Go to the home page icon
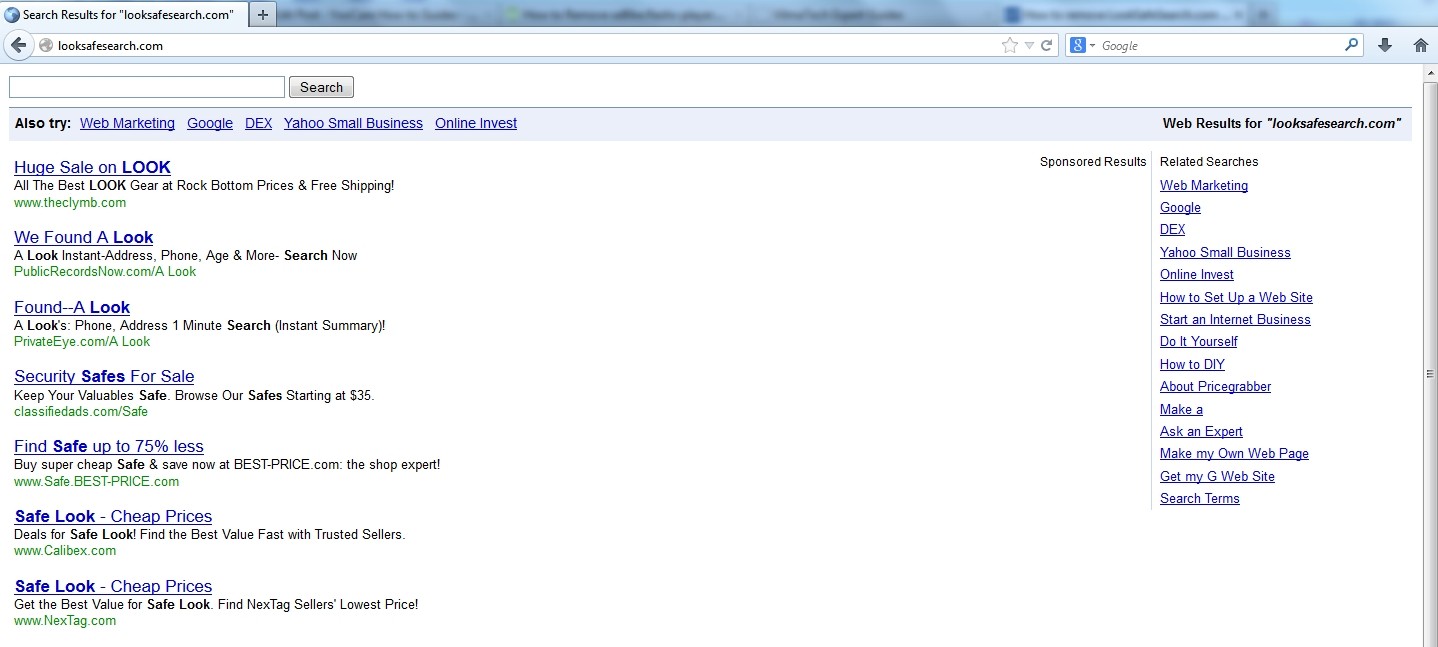 1420,45
